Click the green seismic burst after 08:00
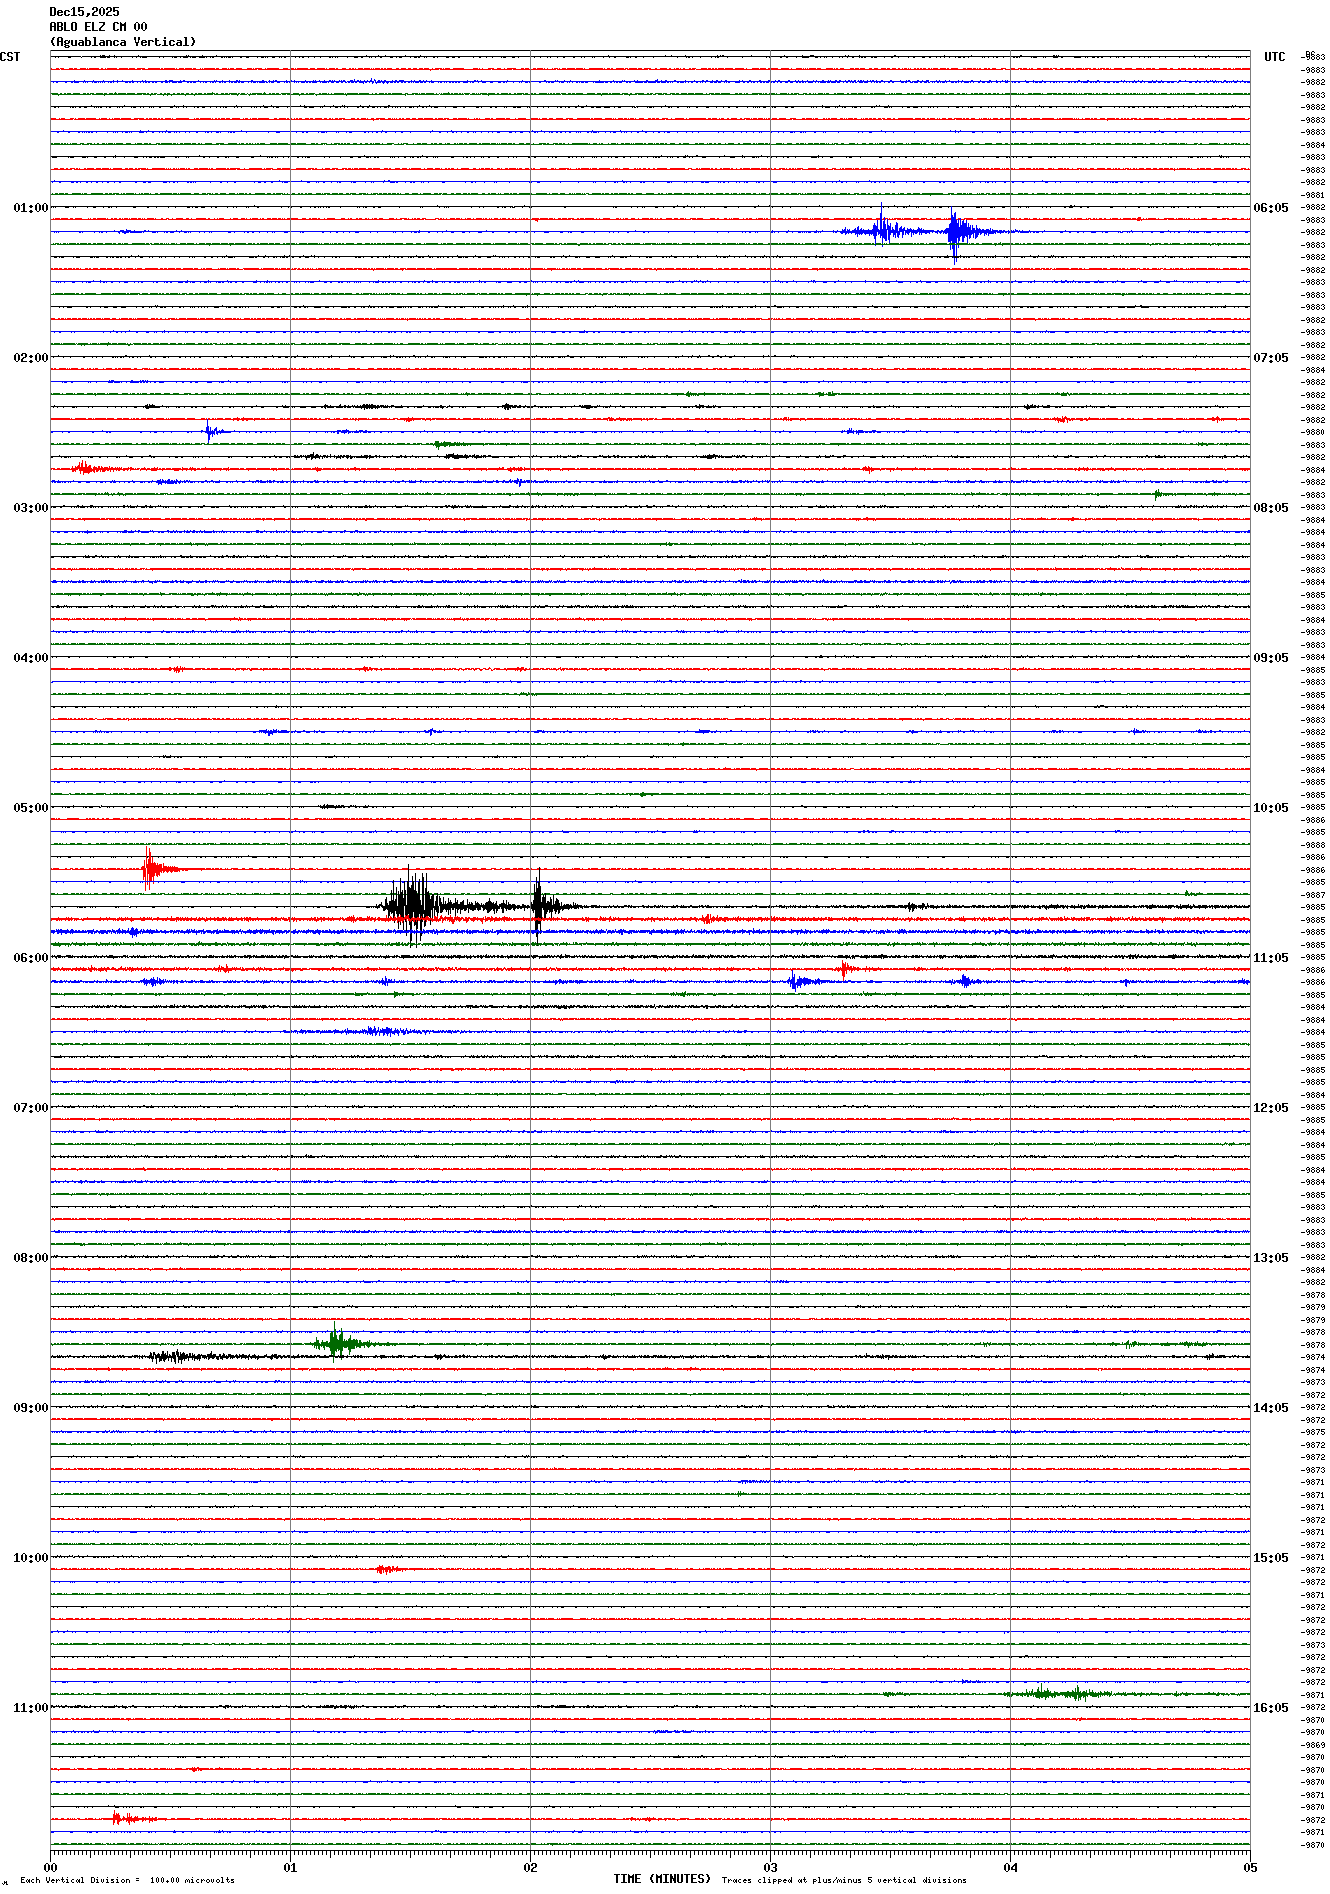Viewport: 1330px width, 1894px height. click(338, 1343)
